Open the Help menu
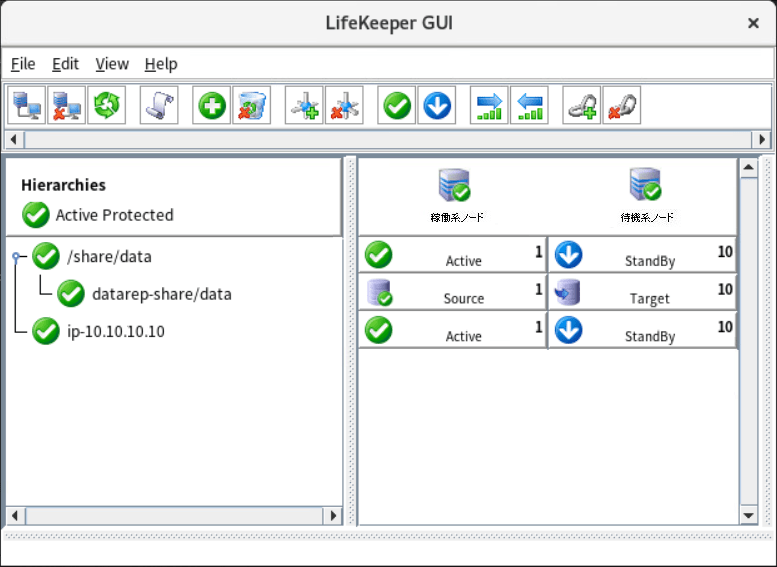Image resolution: width=777 pixels, height=567 pixels. (161, 64)
